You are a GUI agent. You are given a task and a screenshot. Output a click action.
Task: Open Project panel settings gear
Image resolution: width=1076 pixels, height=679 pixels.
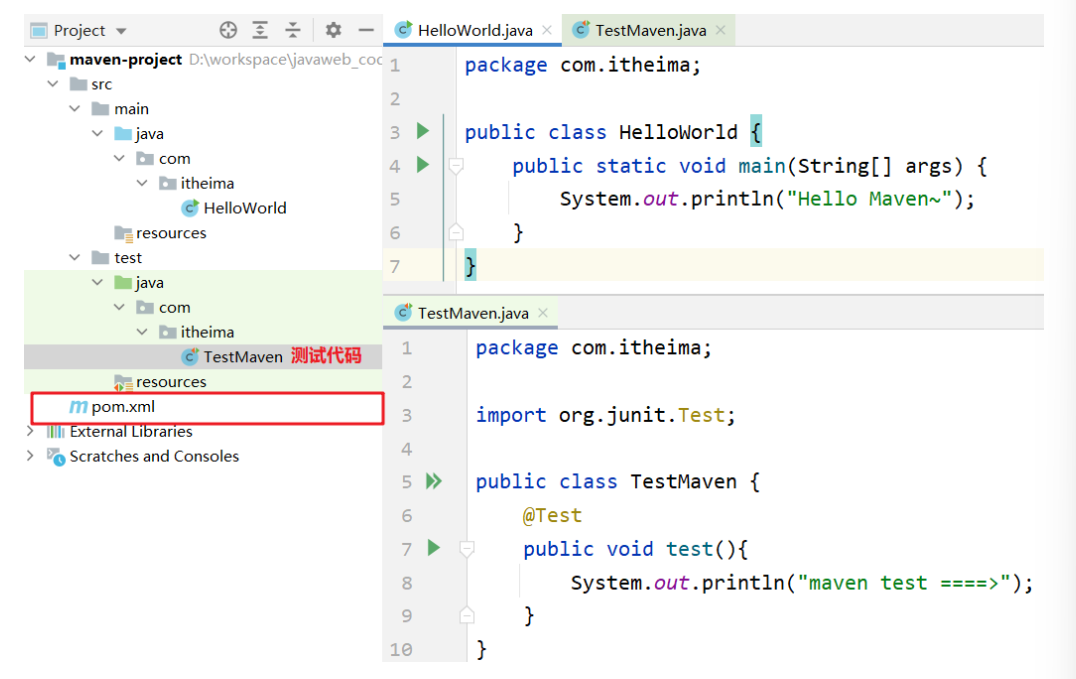pyautogui.click(x=334, y=30)
